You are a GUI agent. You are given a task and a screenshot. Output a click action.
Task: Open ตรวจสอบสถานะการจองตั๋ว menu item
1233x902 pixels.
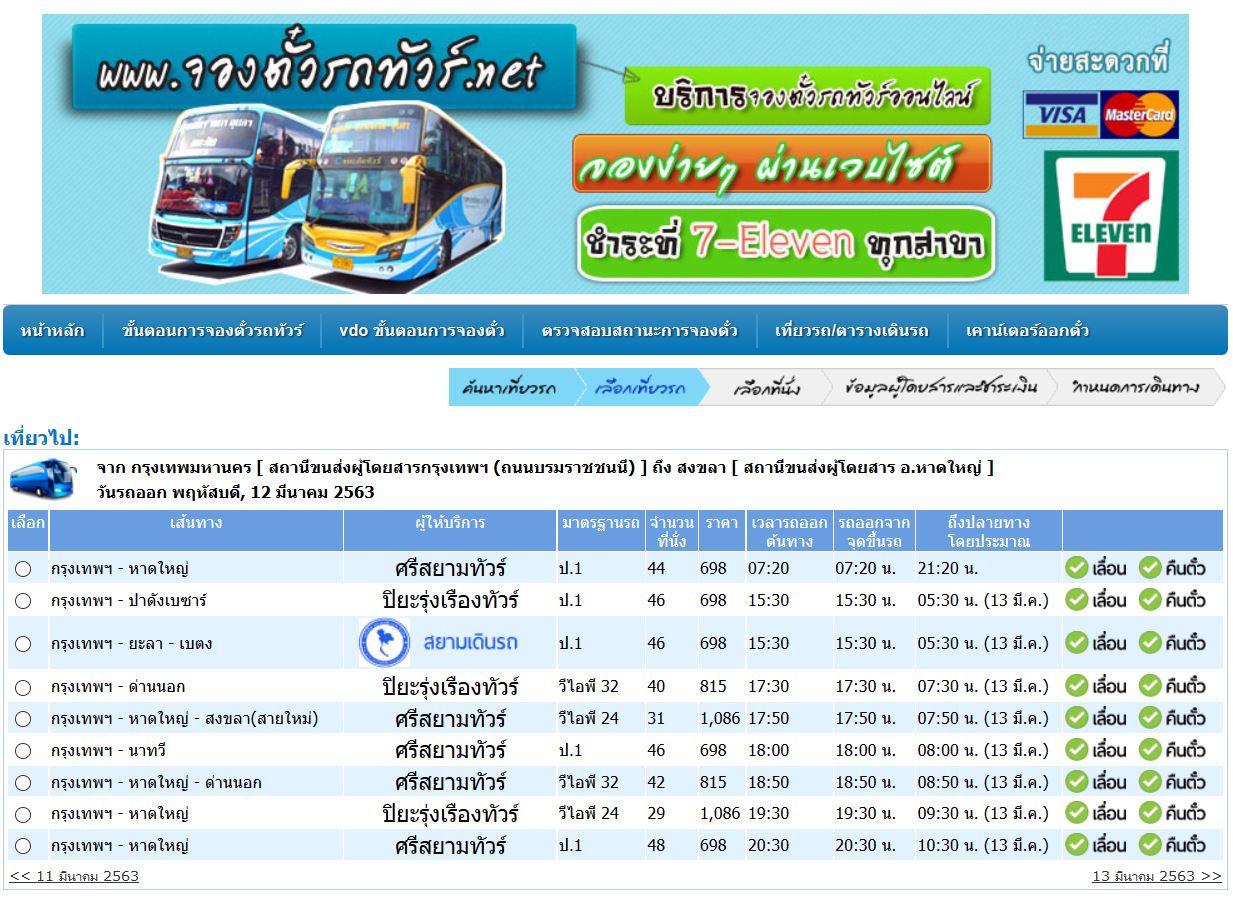pos(640,330)
